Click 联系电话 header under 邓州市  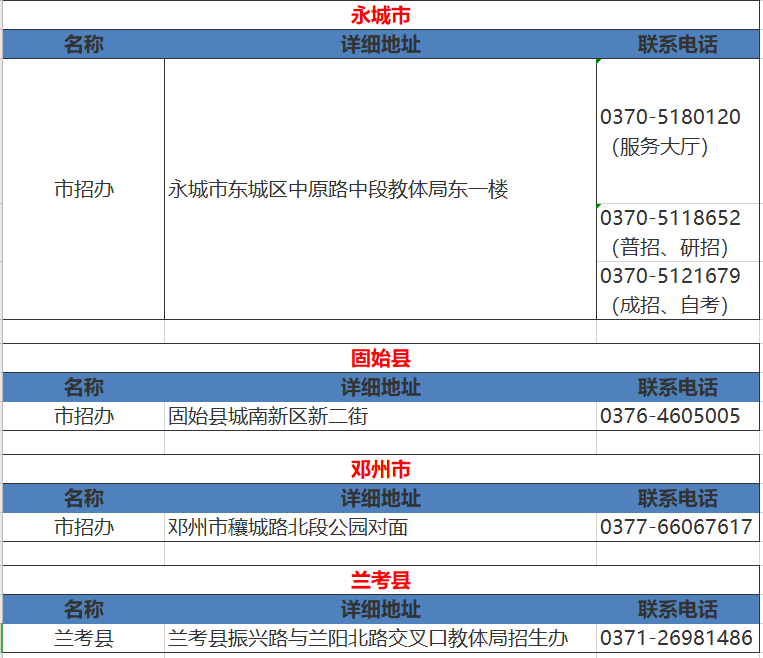point(678,498)
